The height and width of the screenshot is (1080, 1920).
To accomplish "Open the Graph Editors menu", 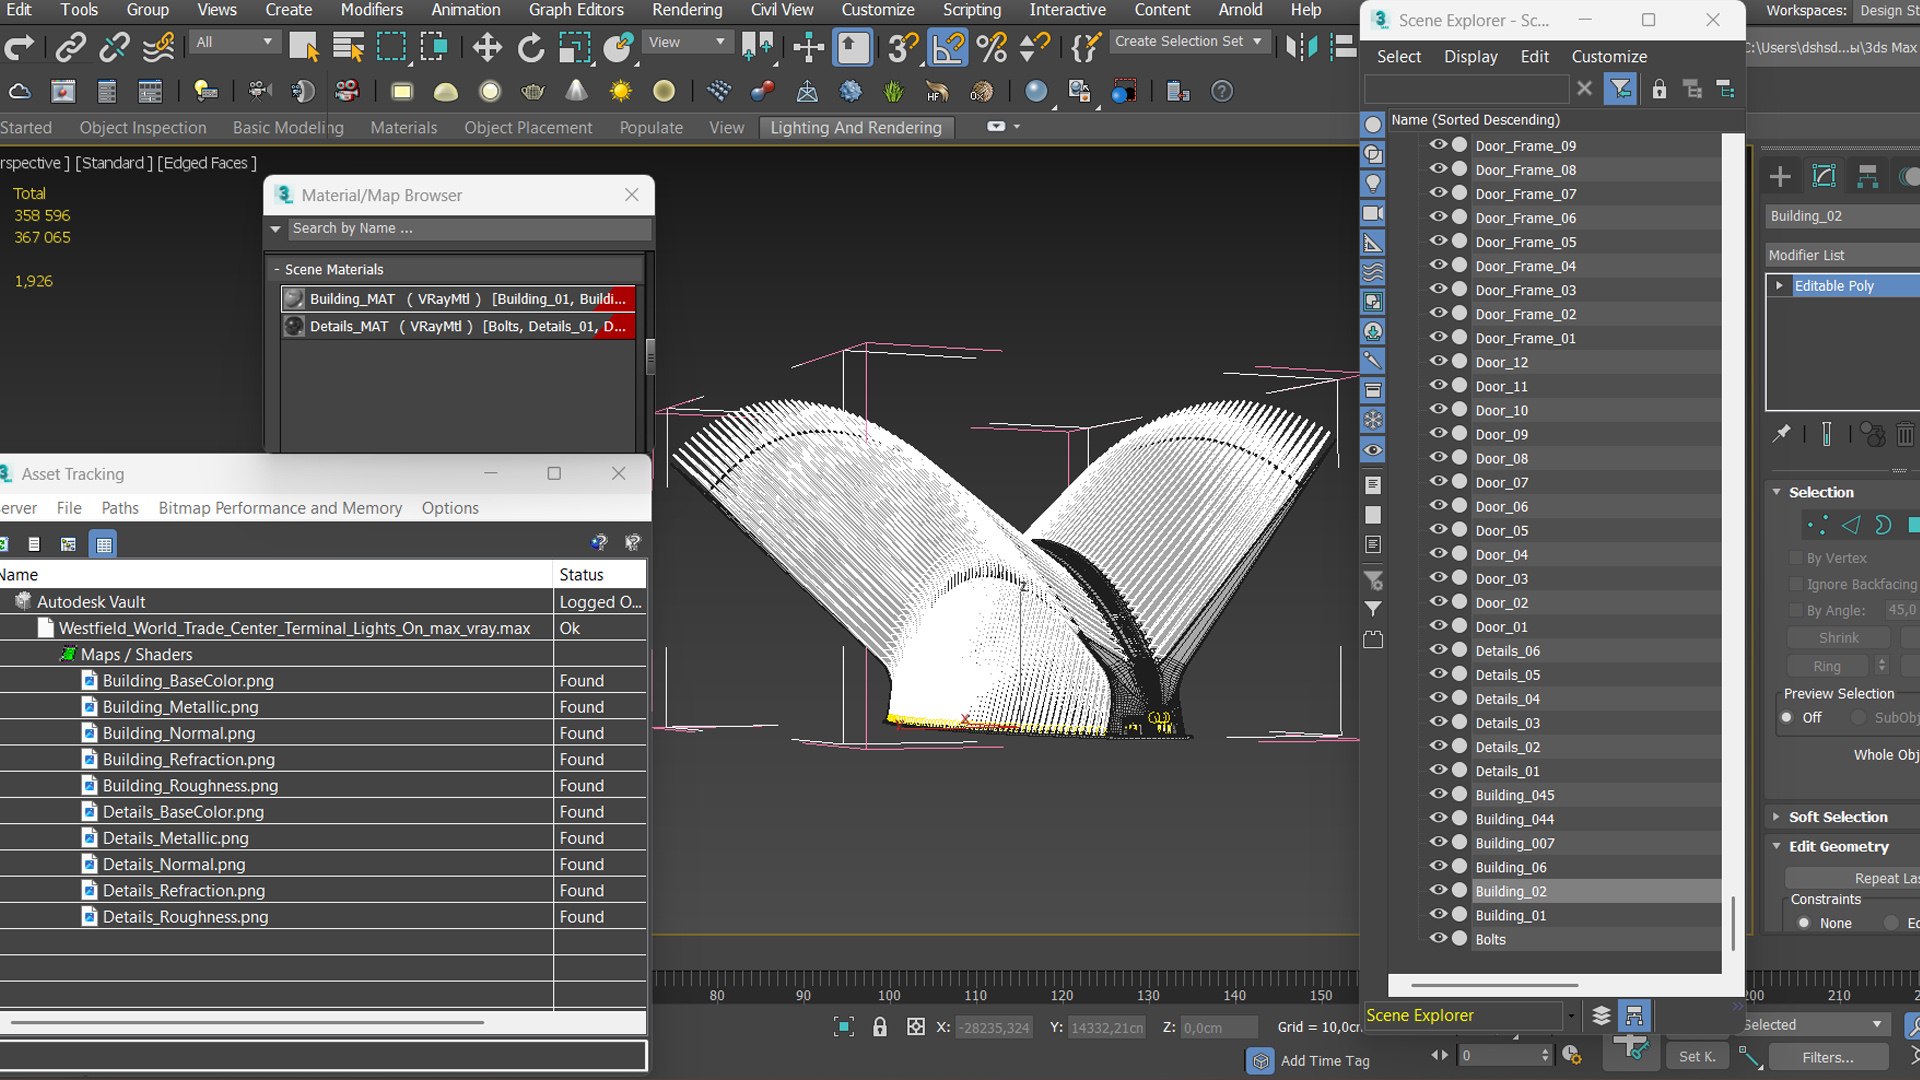I will [576, 10].
